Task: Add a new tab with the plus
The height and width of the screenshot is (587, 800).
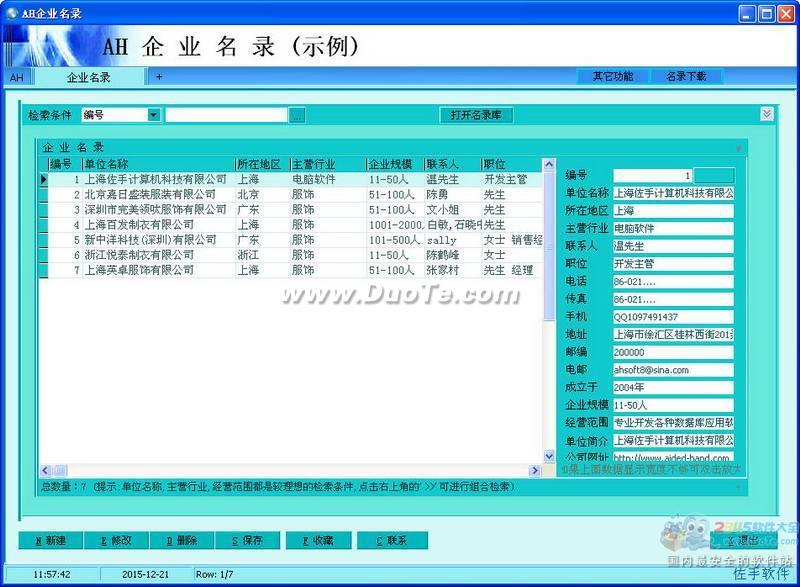Action: click(159, 77)
